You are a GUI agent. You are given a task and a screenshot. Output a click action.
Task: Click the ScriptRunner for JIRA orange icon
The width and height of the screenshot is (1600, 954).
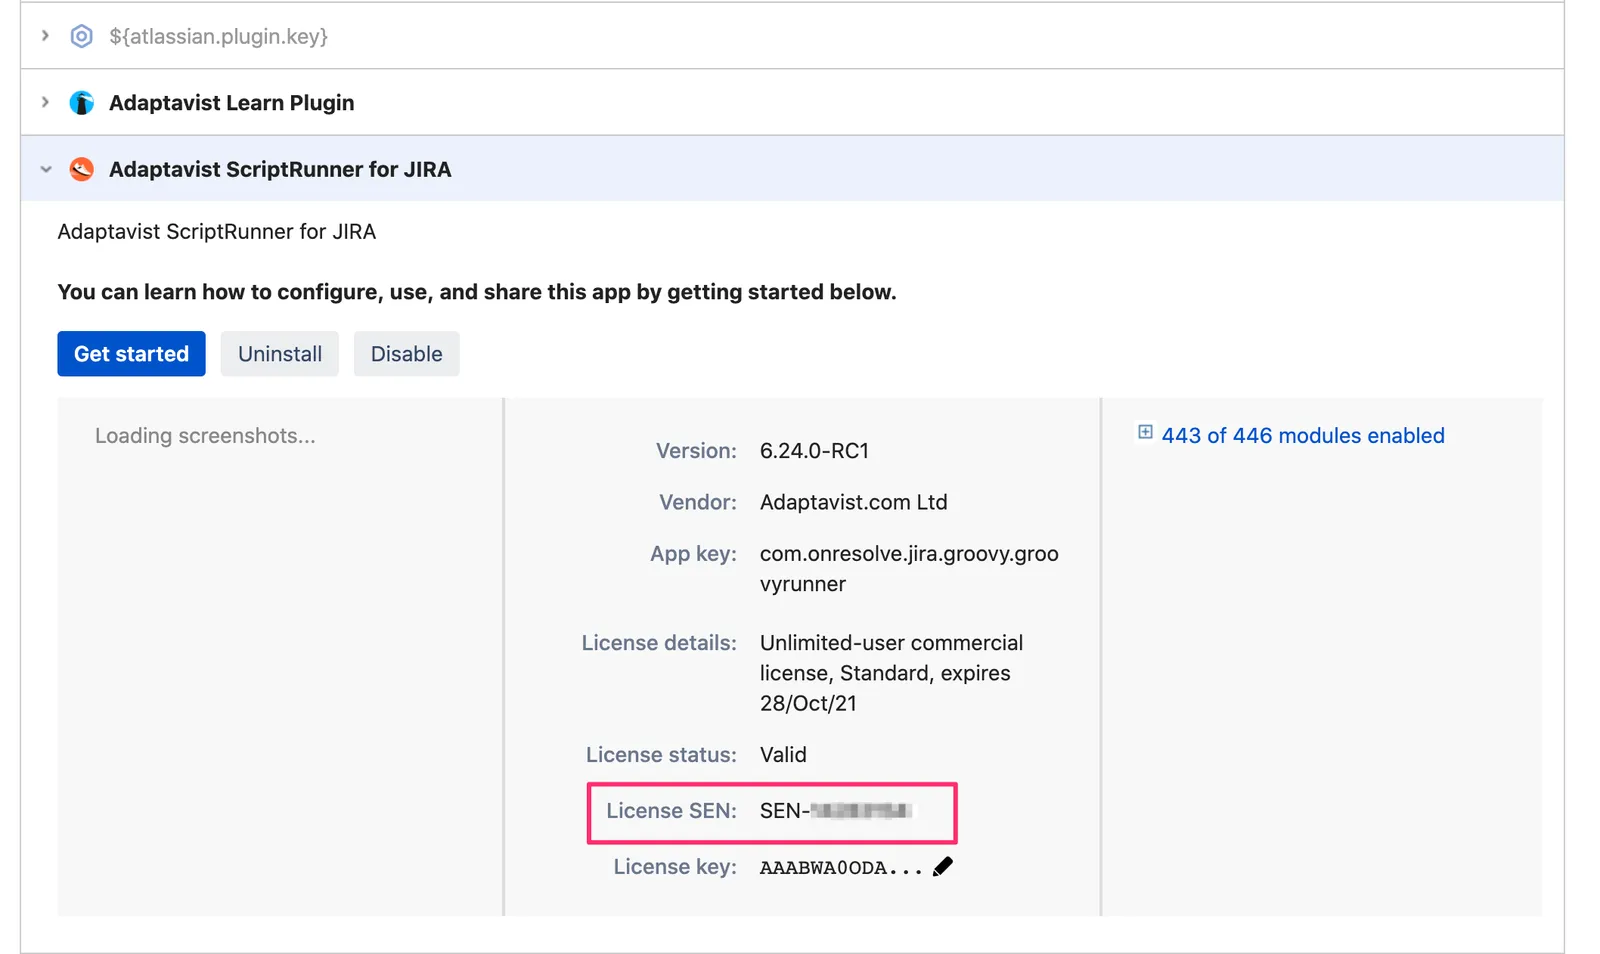pos(82,169)
